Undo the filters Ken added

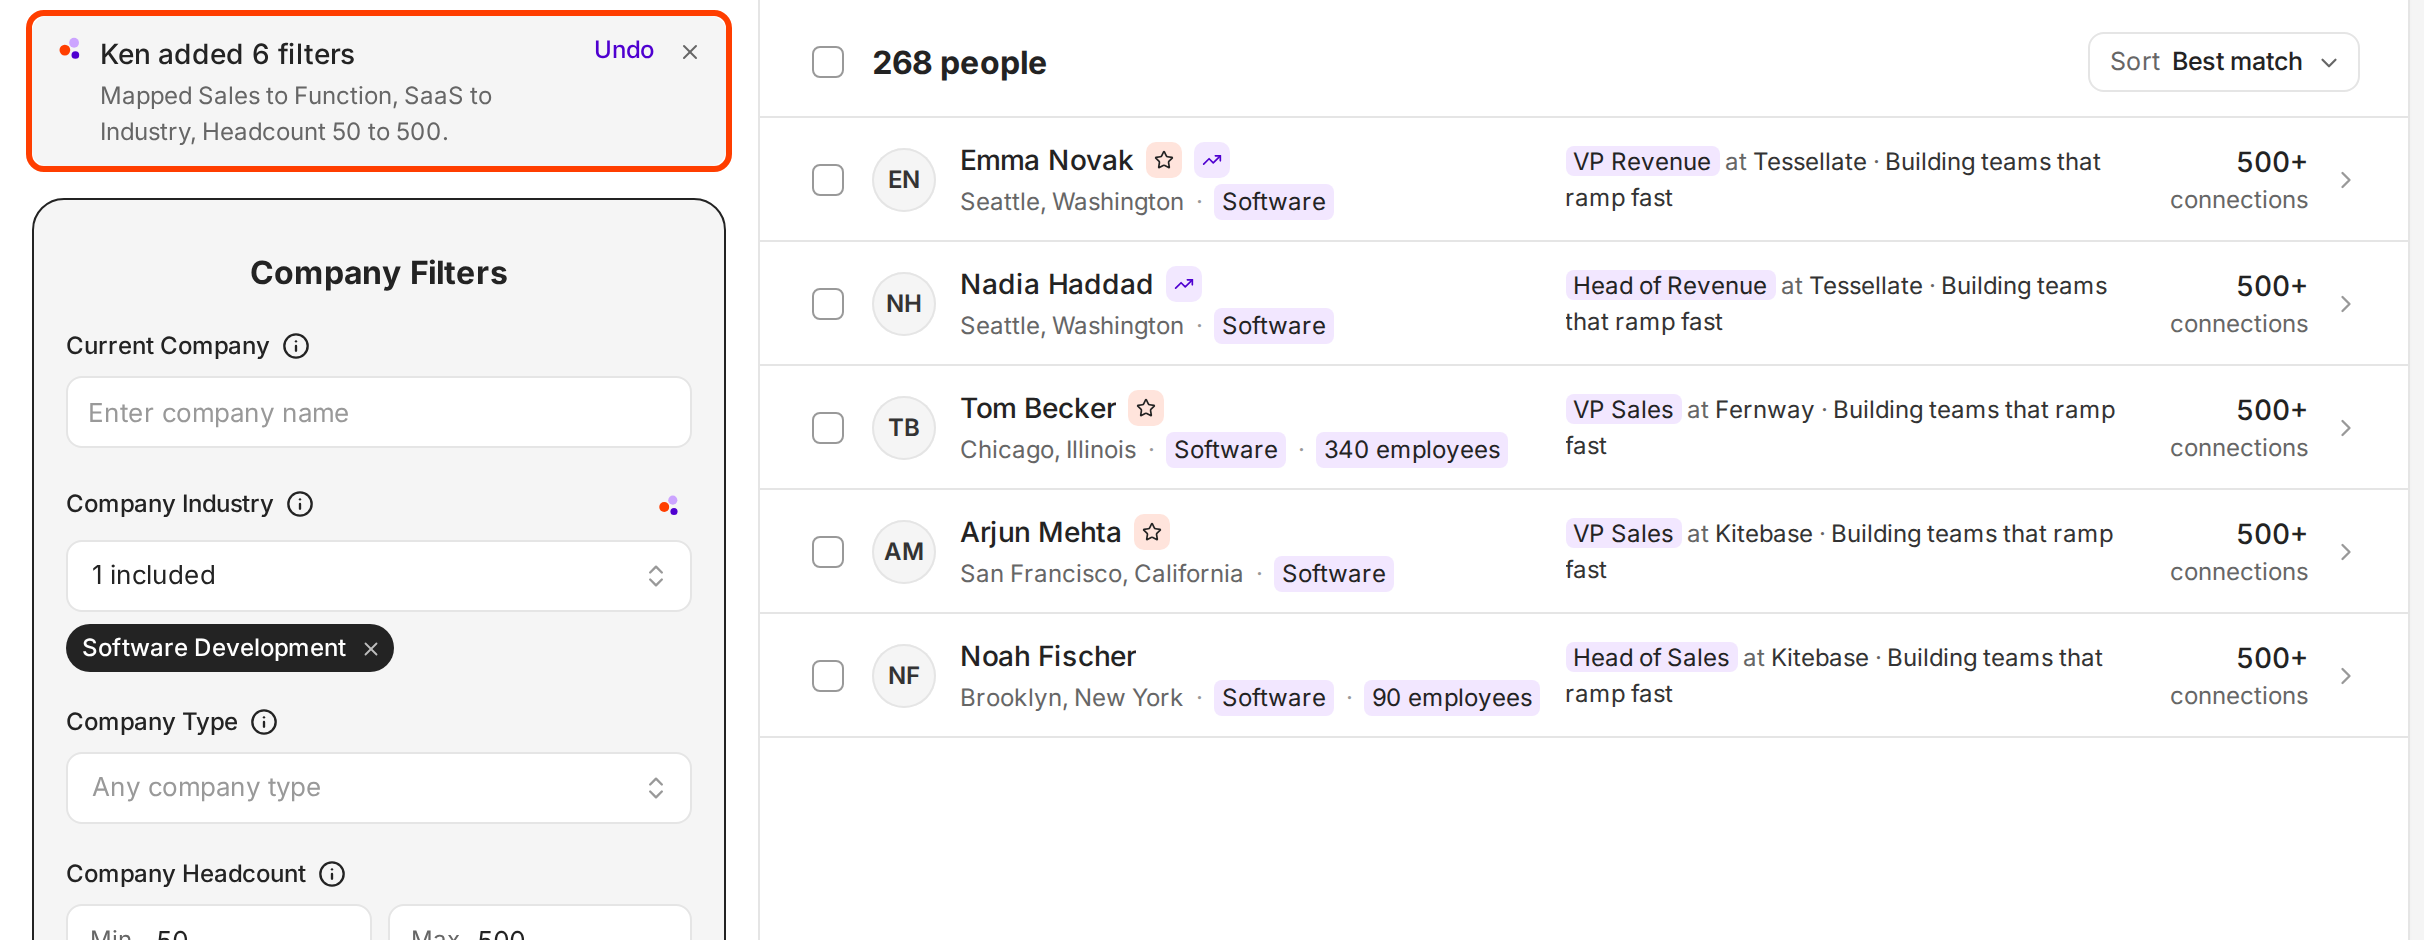(624, 50)
